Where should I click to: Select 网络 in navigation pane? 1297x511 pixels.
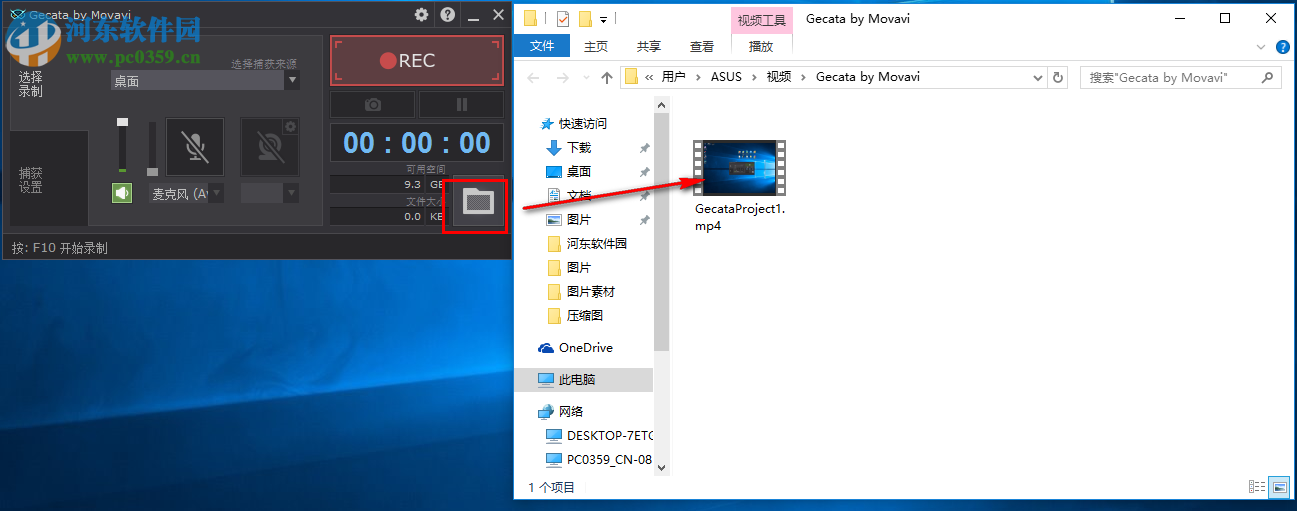point(571,412)
